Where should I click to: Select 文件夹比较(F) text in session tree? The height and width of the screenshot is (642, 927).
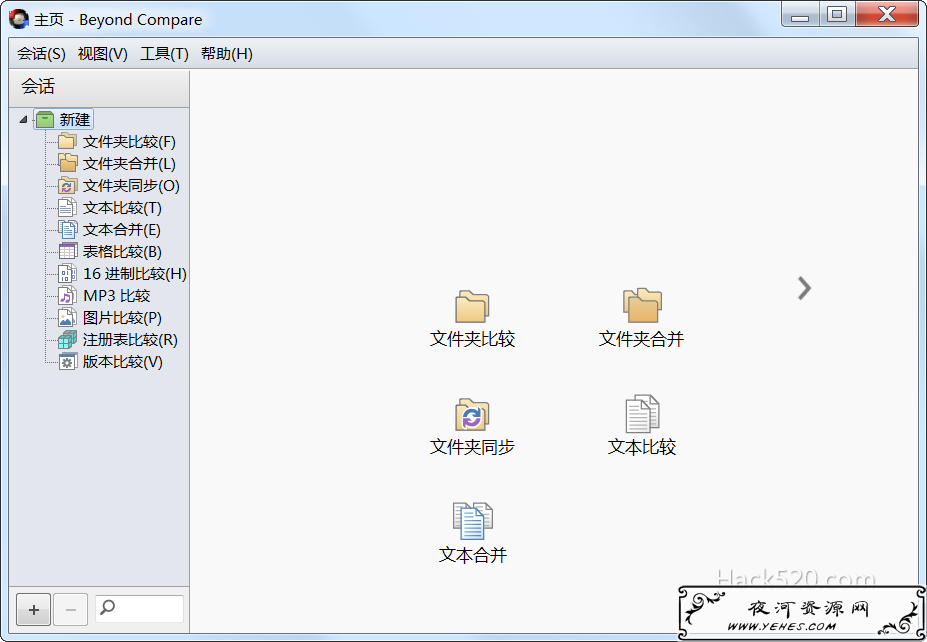(129, 142)
